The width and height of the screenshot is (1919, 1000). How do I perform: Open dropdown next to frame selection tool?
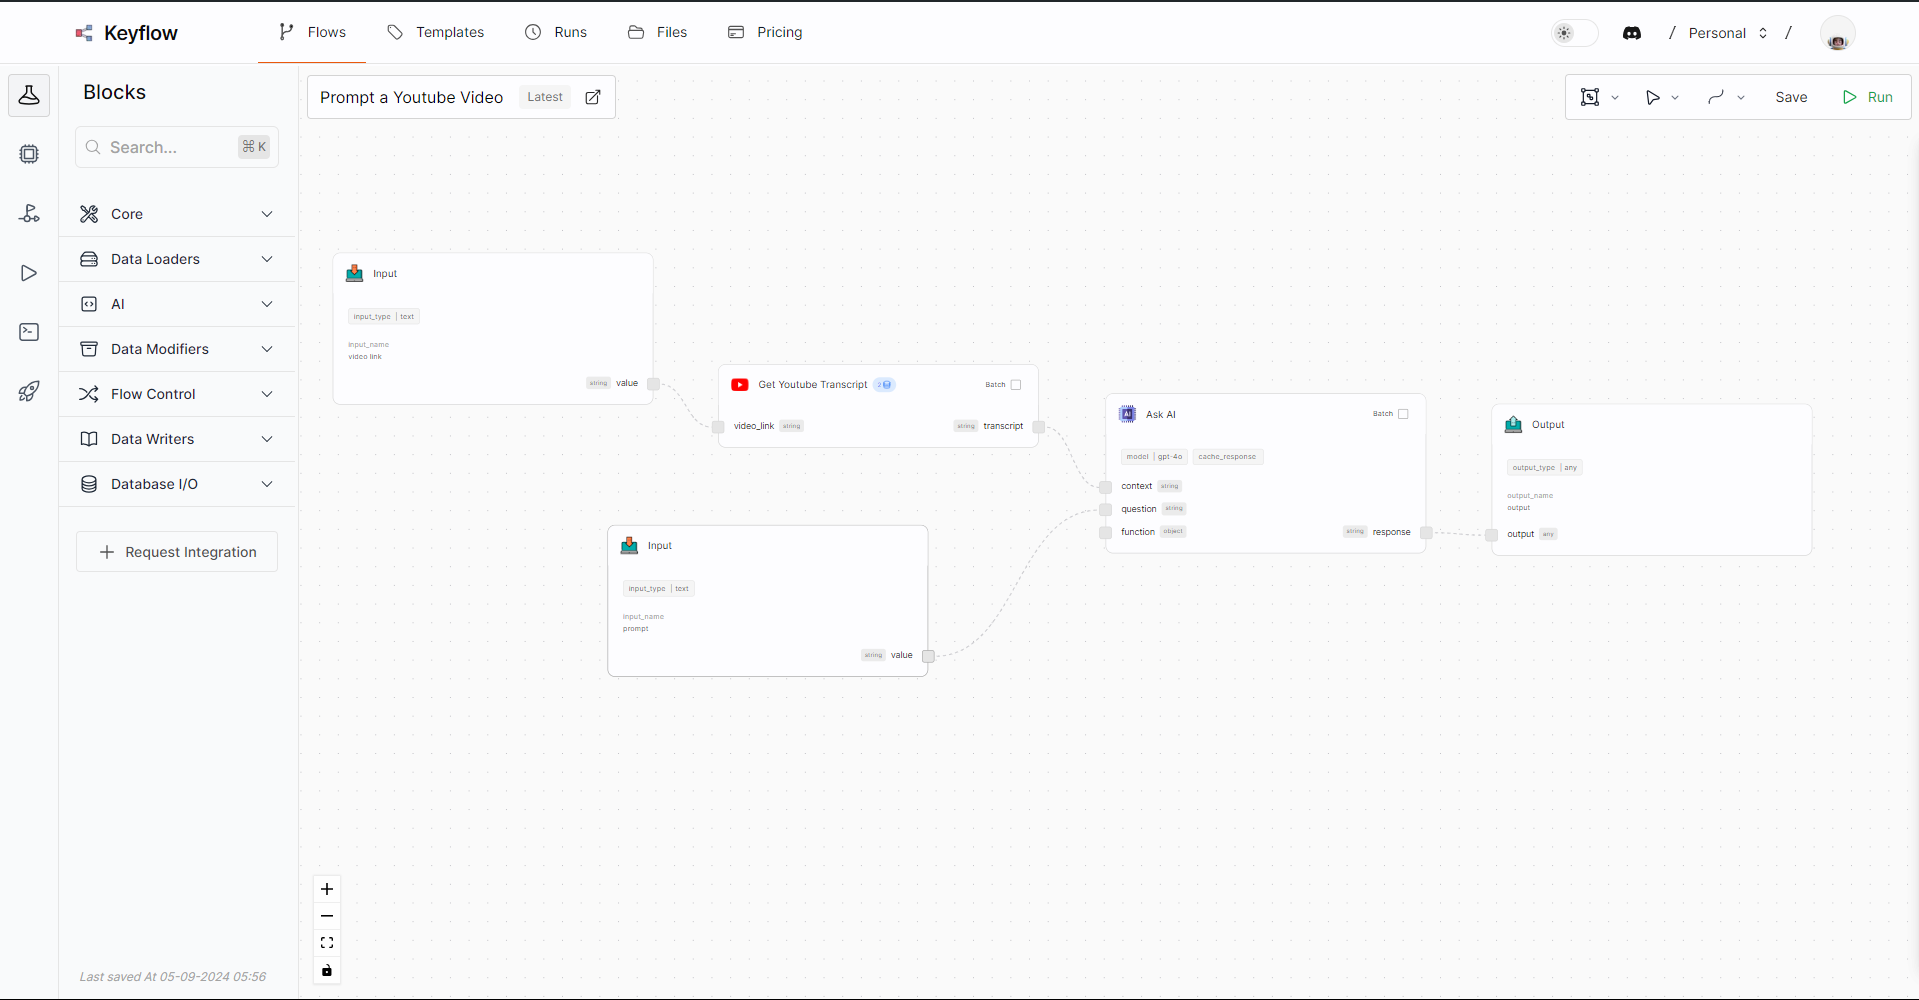click(x=1615, y=97)
